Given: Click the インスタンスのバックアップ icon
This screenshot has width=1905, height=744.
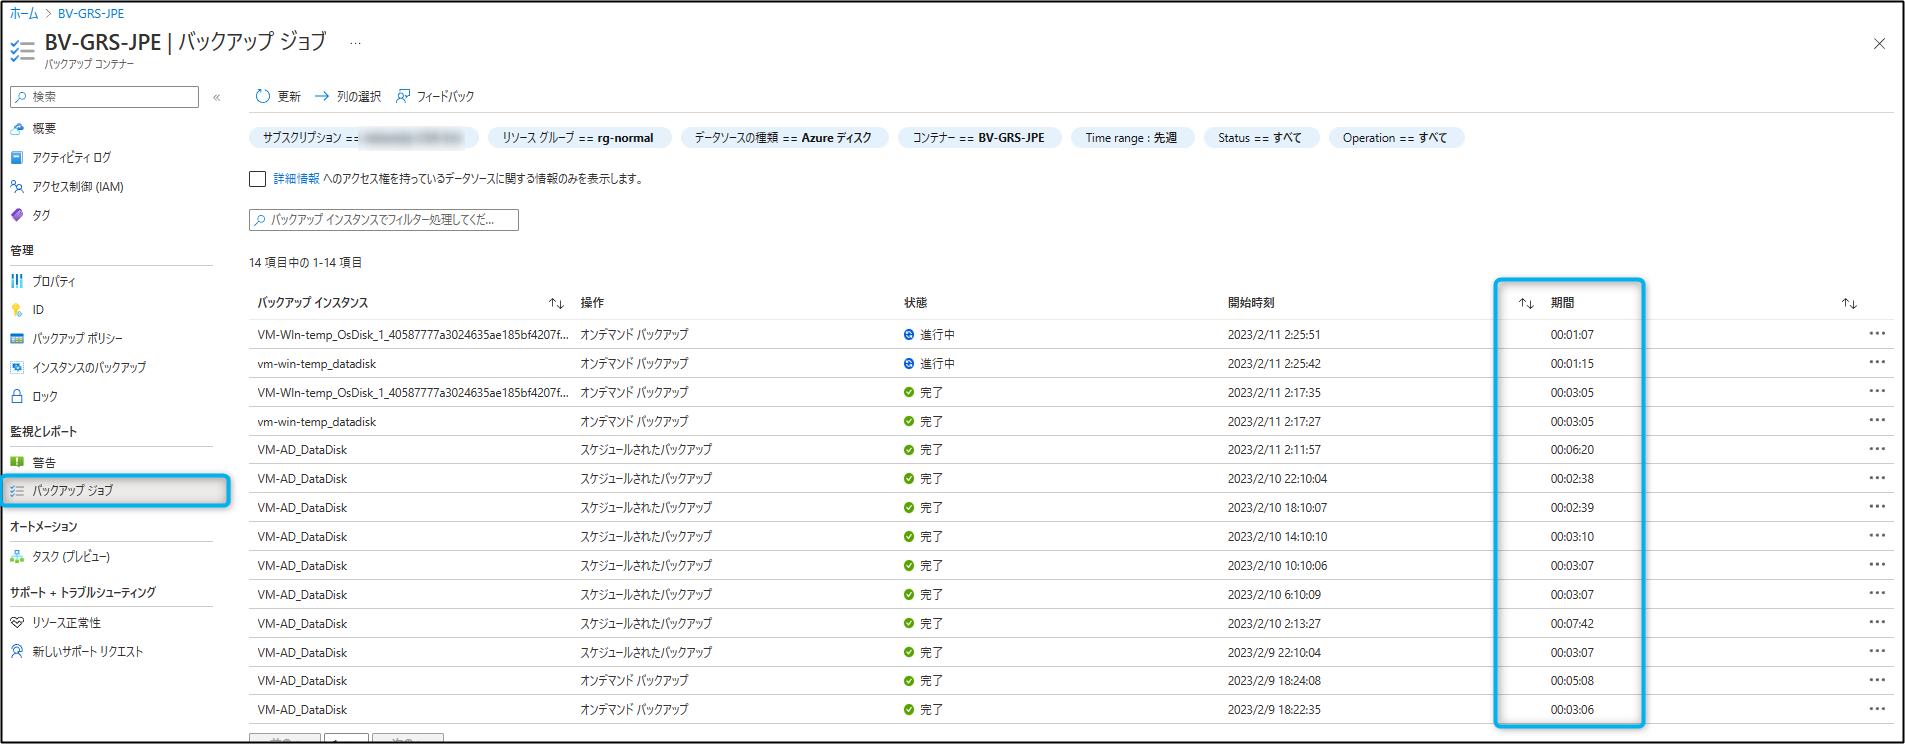Looking at the screenshot, I should [17, 367].
